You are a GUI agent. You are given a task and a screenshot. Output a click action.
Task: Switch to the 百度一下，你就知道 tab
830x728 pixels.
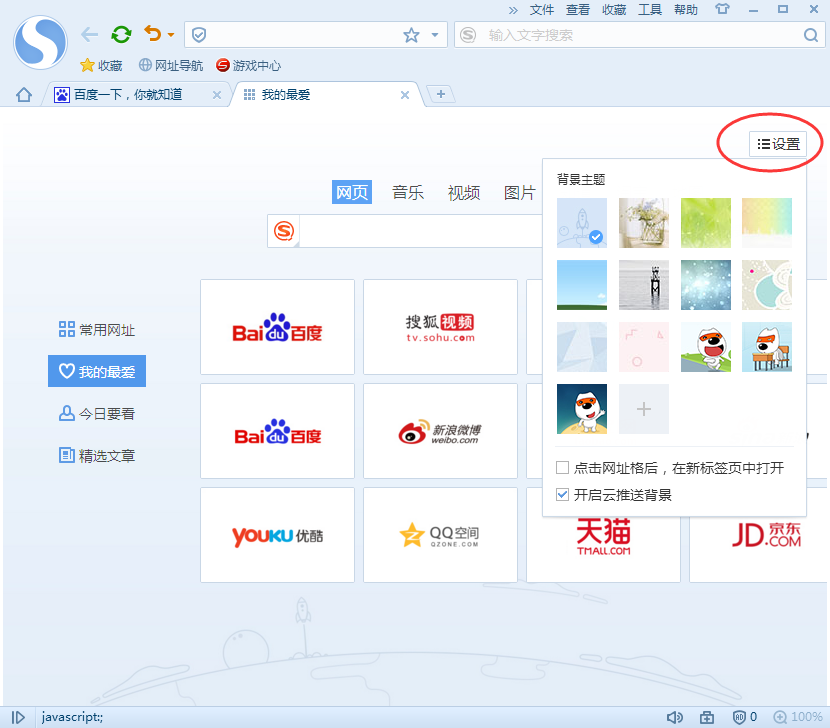click(x=130, y=94)
